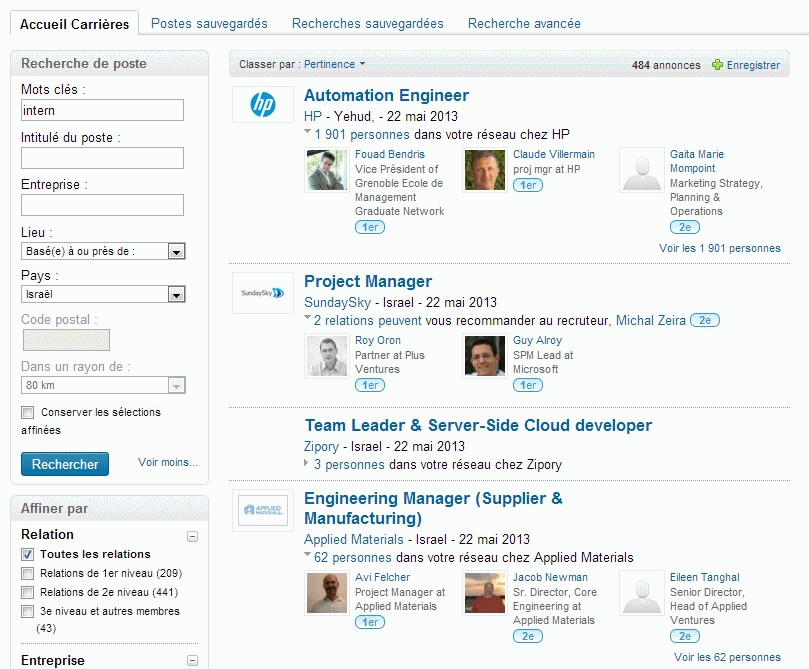The image size is (809, 669).
Task: Click the Mots clés field containing intern
Action: (x=102, y=110)
